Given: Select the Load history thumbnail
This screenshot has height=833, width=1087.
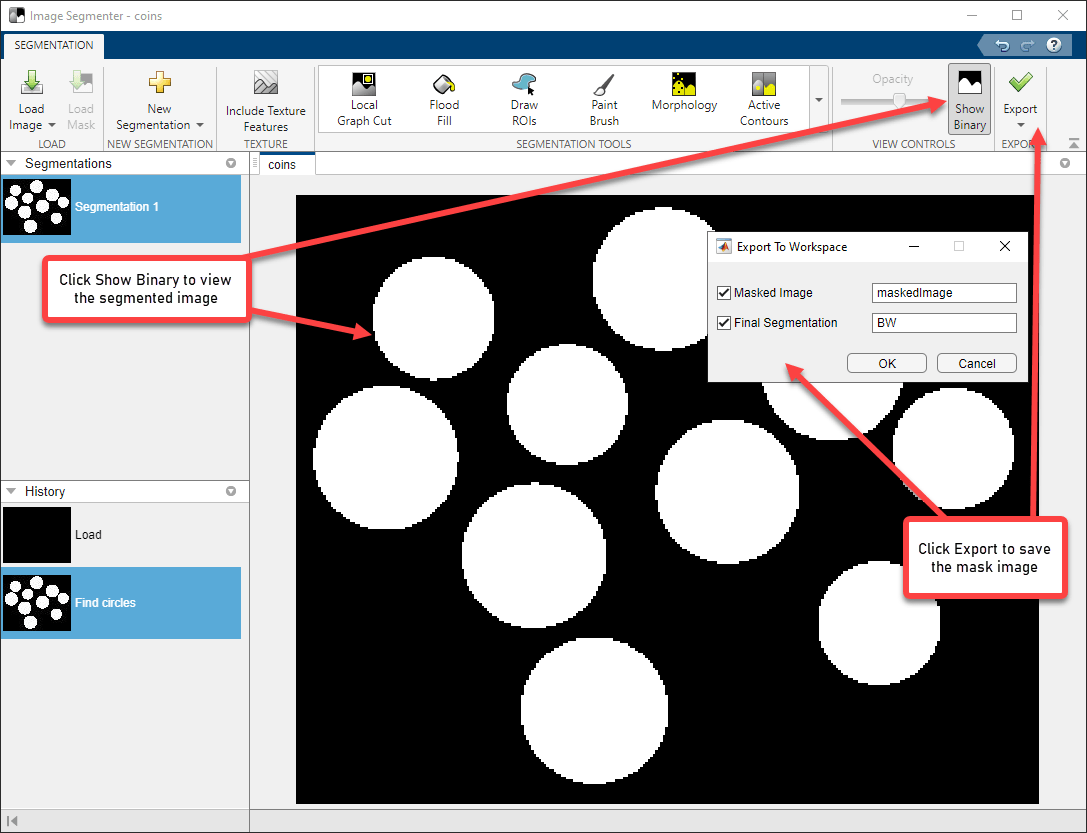Looking at the screenshot, I should tap(37, 534).
